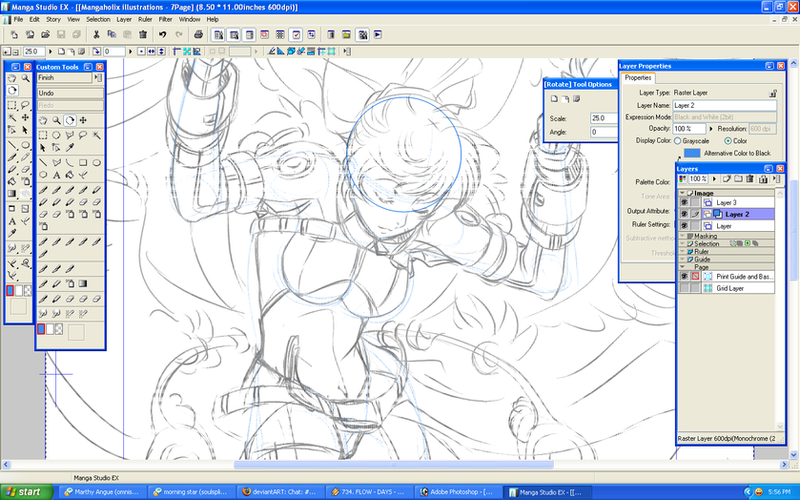Expand the Guide group in Layers

tap(682, 259)
